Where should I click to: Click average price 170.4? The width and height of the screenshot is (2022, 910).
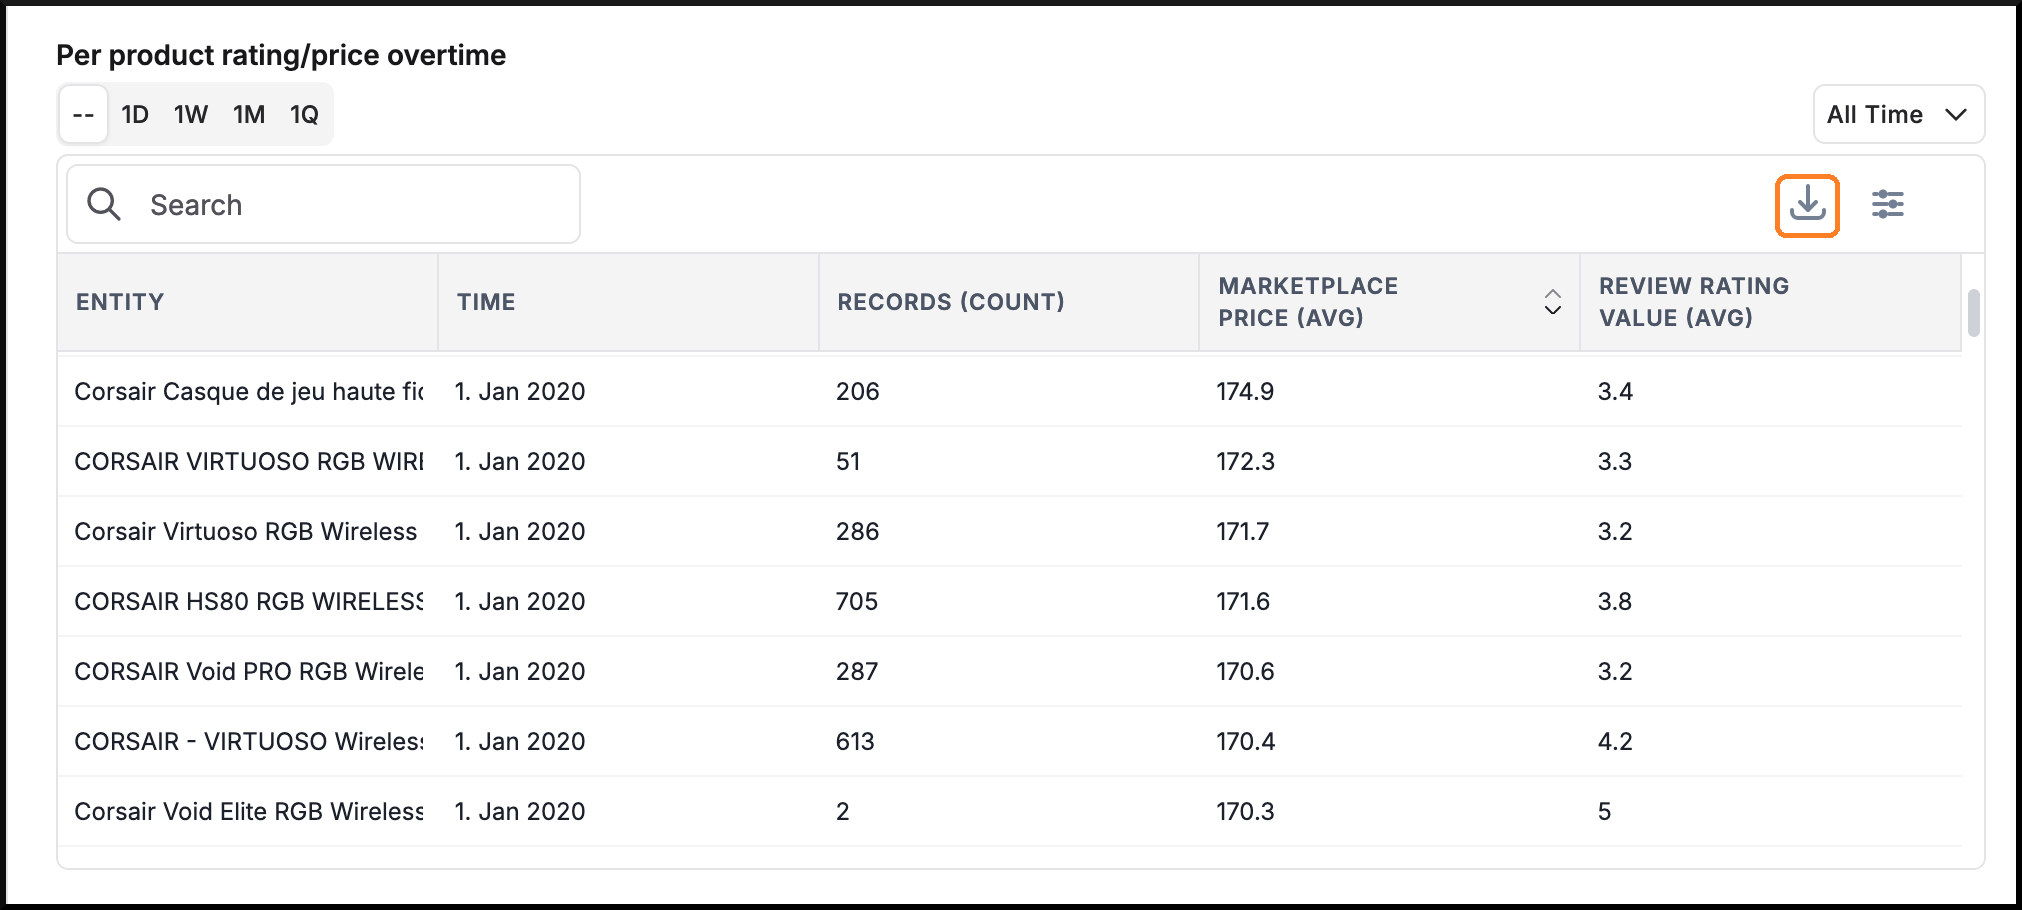[1245, 741]
